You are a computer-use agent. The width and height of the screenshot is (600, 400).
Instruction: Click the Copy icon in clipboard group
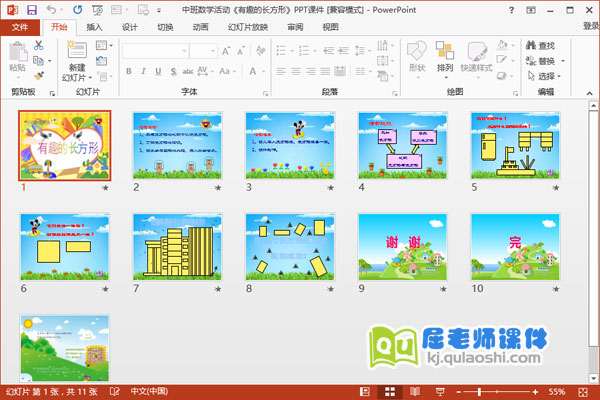(x=38, y=60)
